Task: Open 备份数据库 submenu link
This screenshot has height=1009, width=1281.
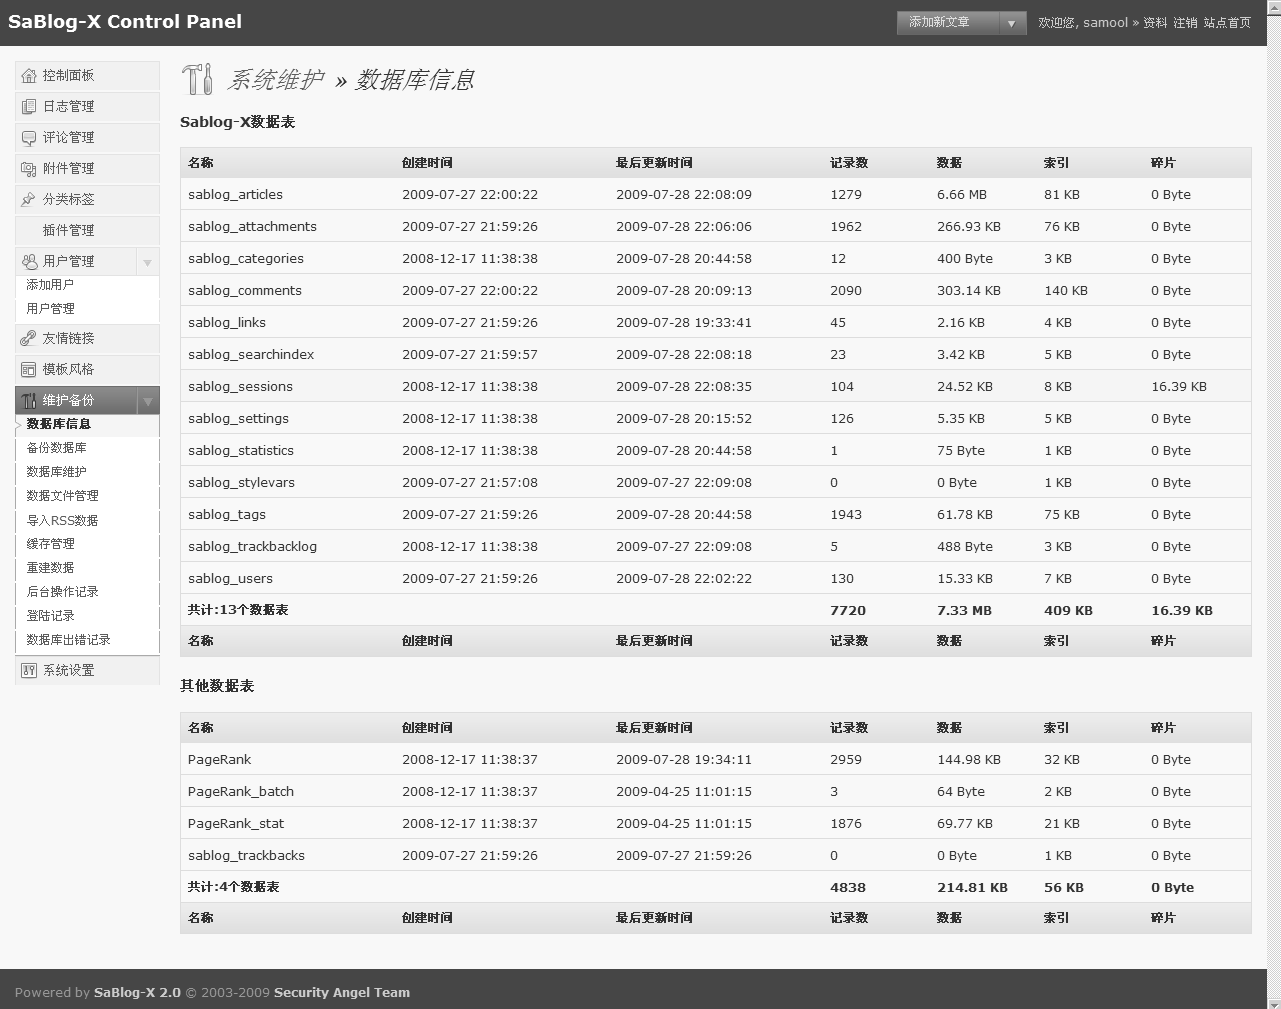Action: tap(56, 448)
